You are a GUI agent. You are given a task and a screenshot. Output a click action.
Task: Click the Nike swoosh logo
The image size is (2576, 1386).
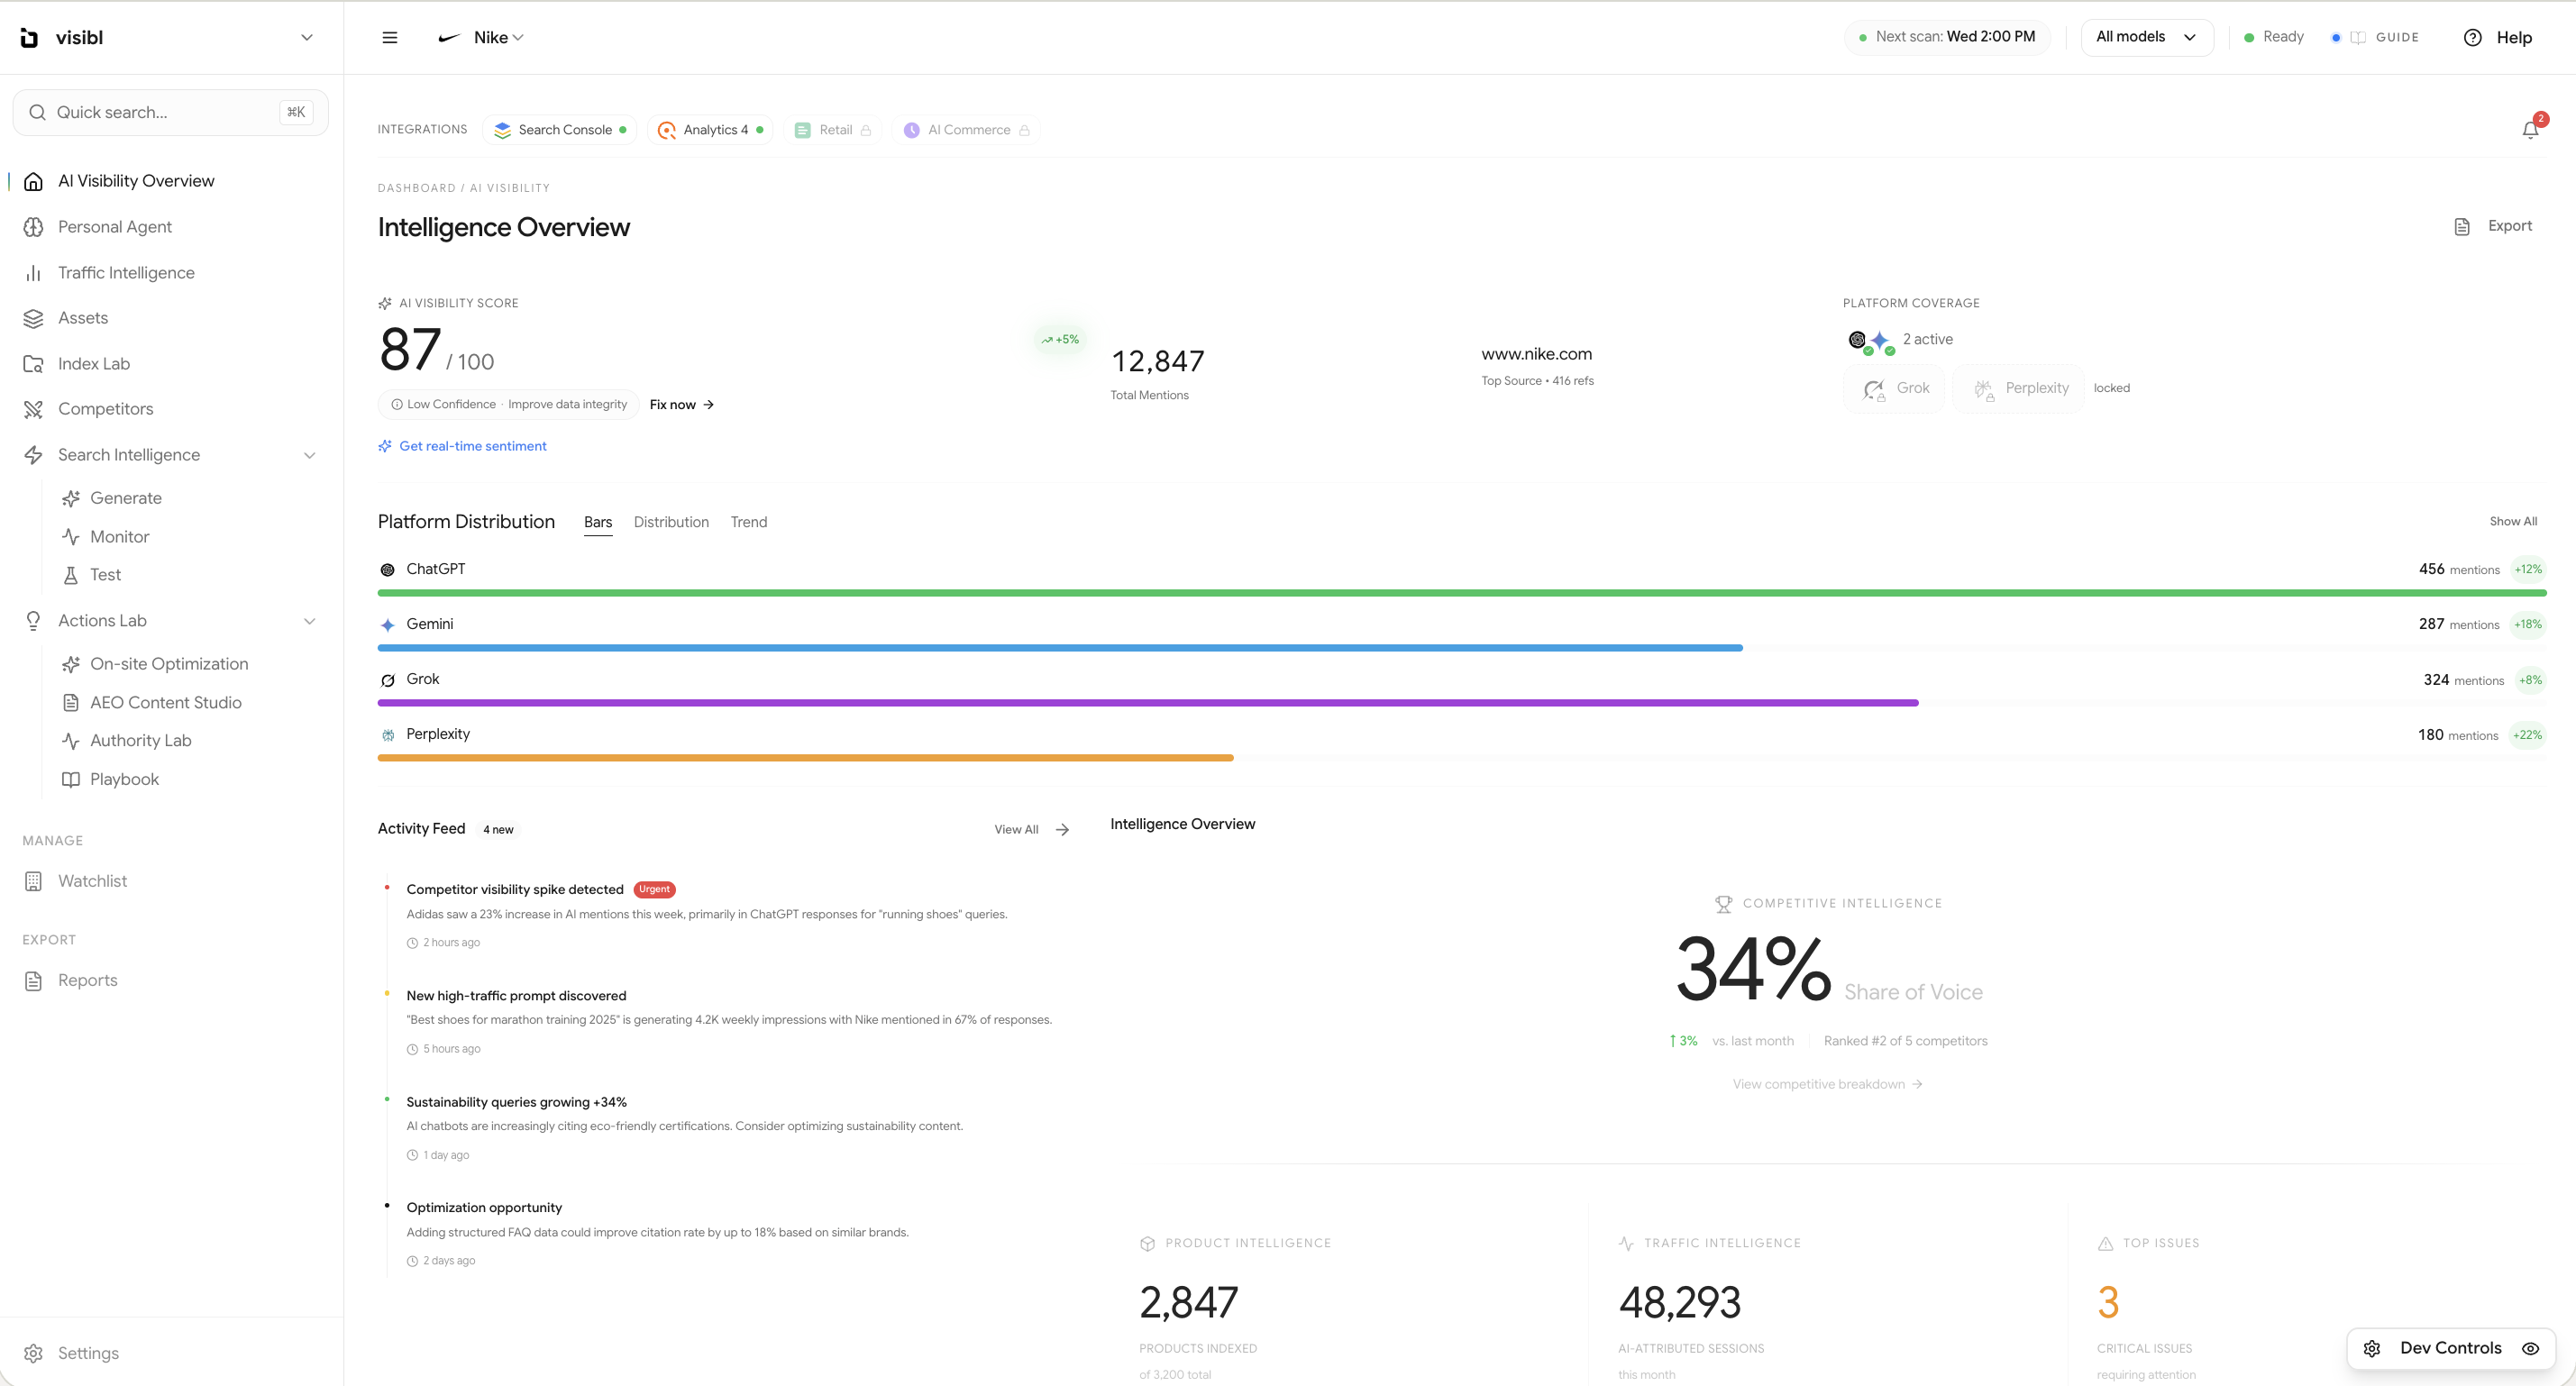pyautogui.click(x=449, y=37)
